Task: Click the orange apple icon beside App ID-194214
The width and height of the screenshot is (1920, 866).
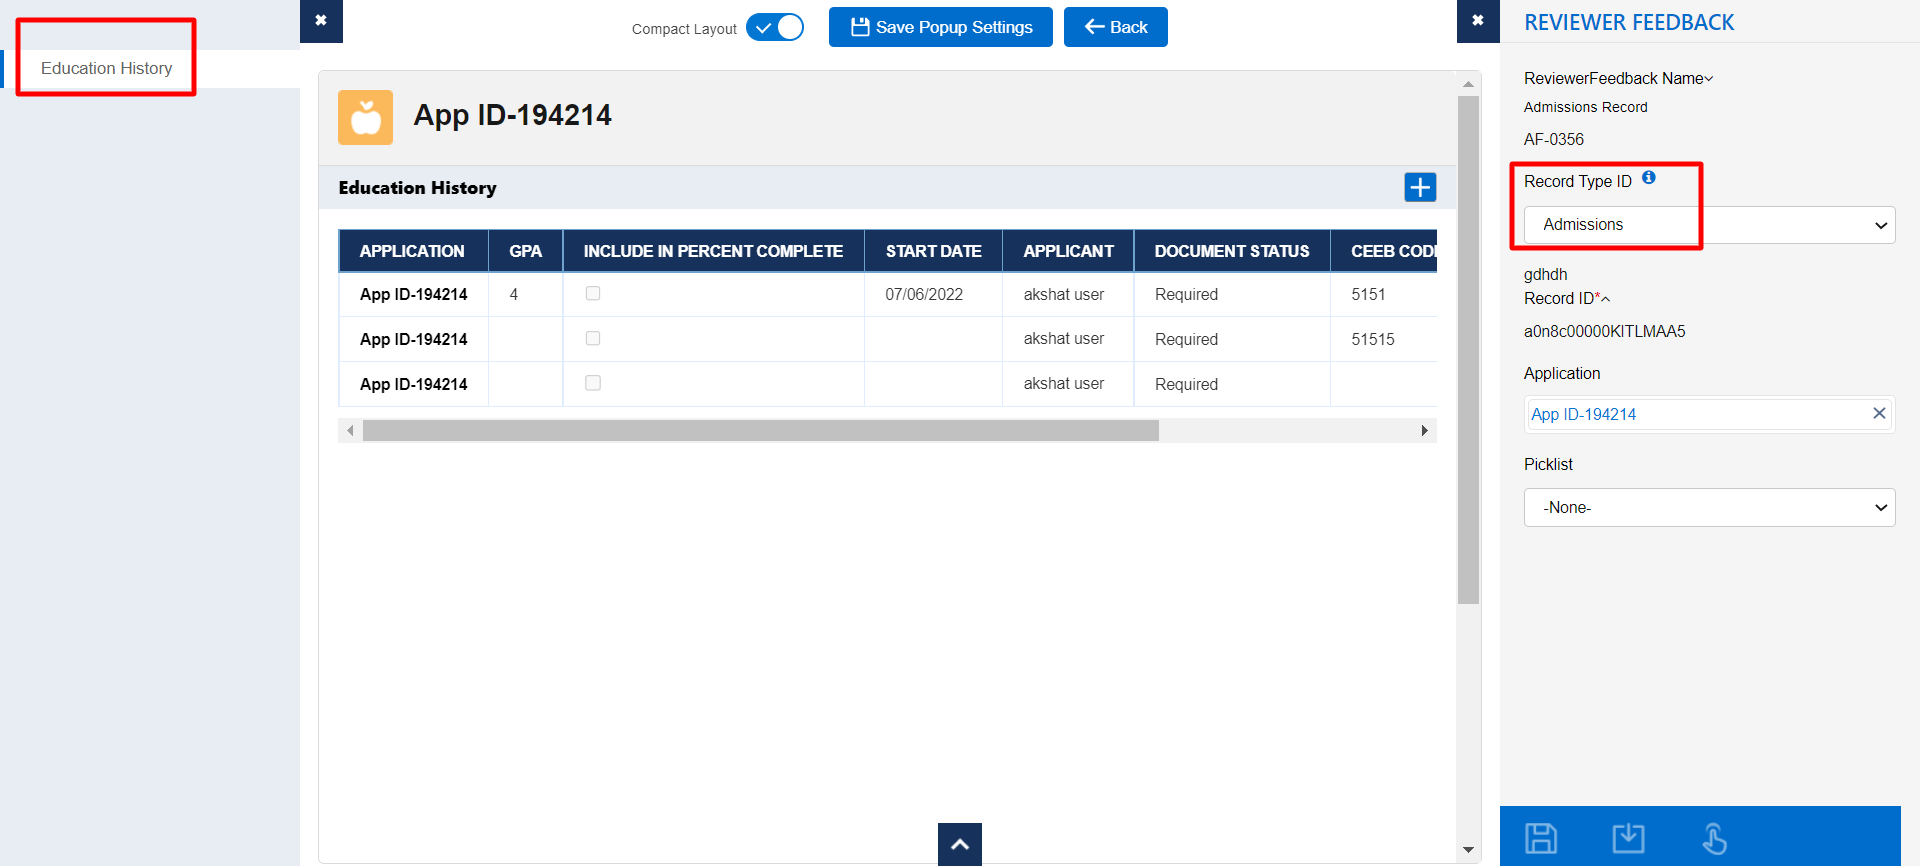Action: click(365, 117)
